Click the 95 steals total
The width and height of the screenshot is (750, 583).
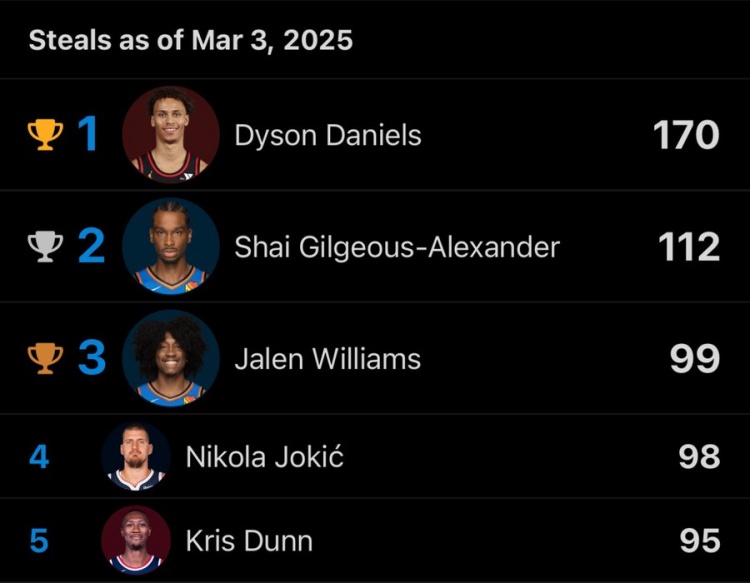pyautogui.click(x=700, y=541)
